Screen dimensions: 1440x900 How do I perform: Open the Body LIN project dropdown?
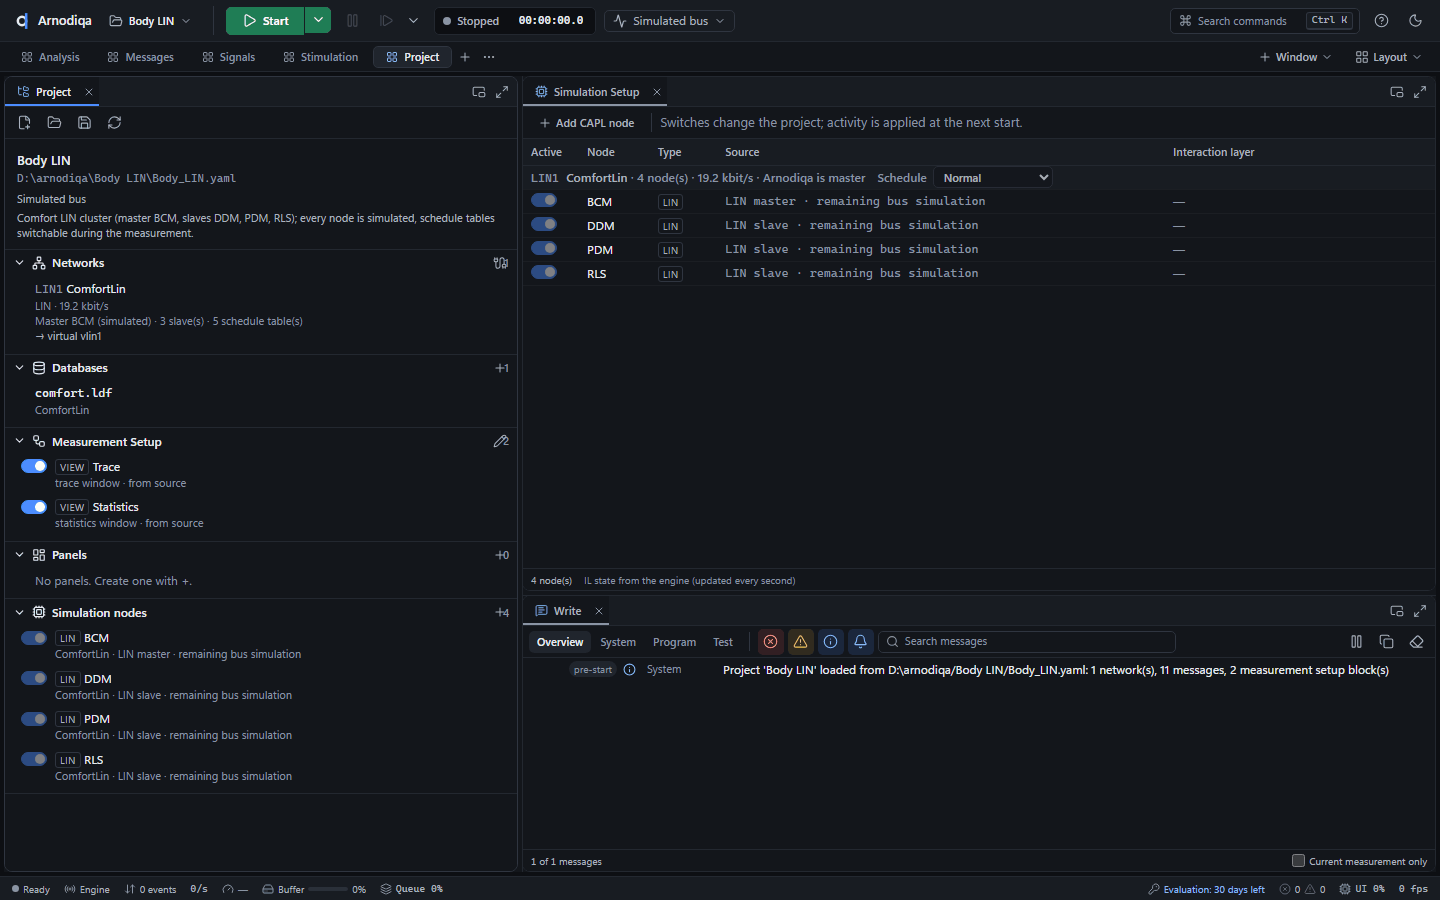pyautogui.click(x=150, y=21)
